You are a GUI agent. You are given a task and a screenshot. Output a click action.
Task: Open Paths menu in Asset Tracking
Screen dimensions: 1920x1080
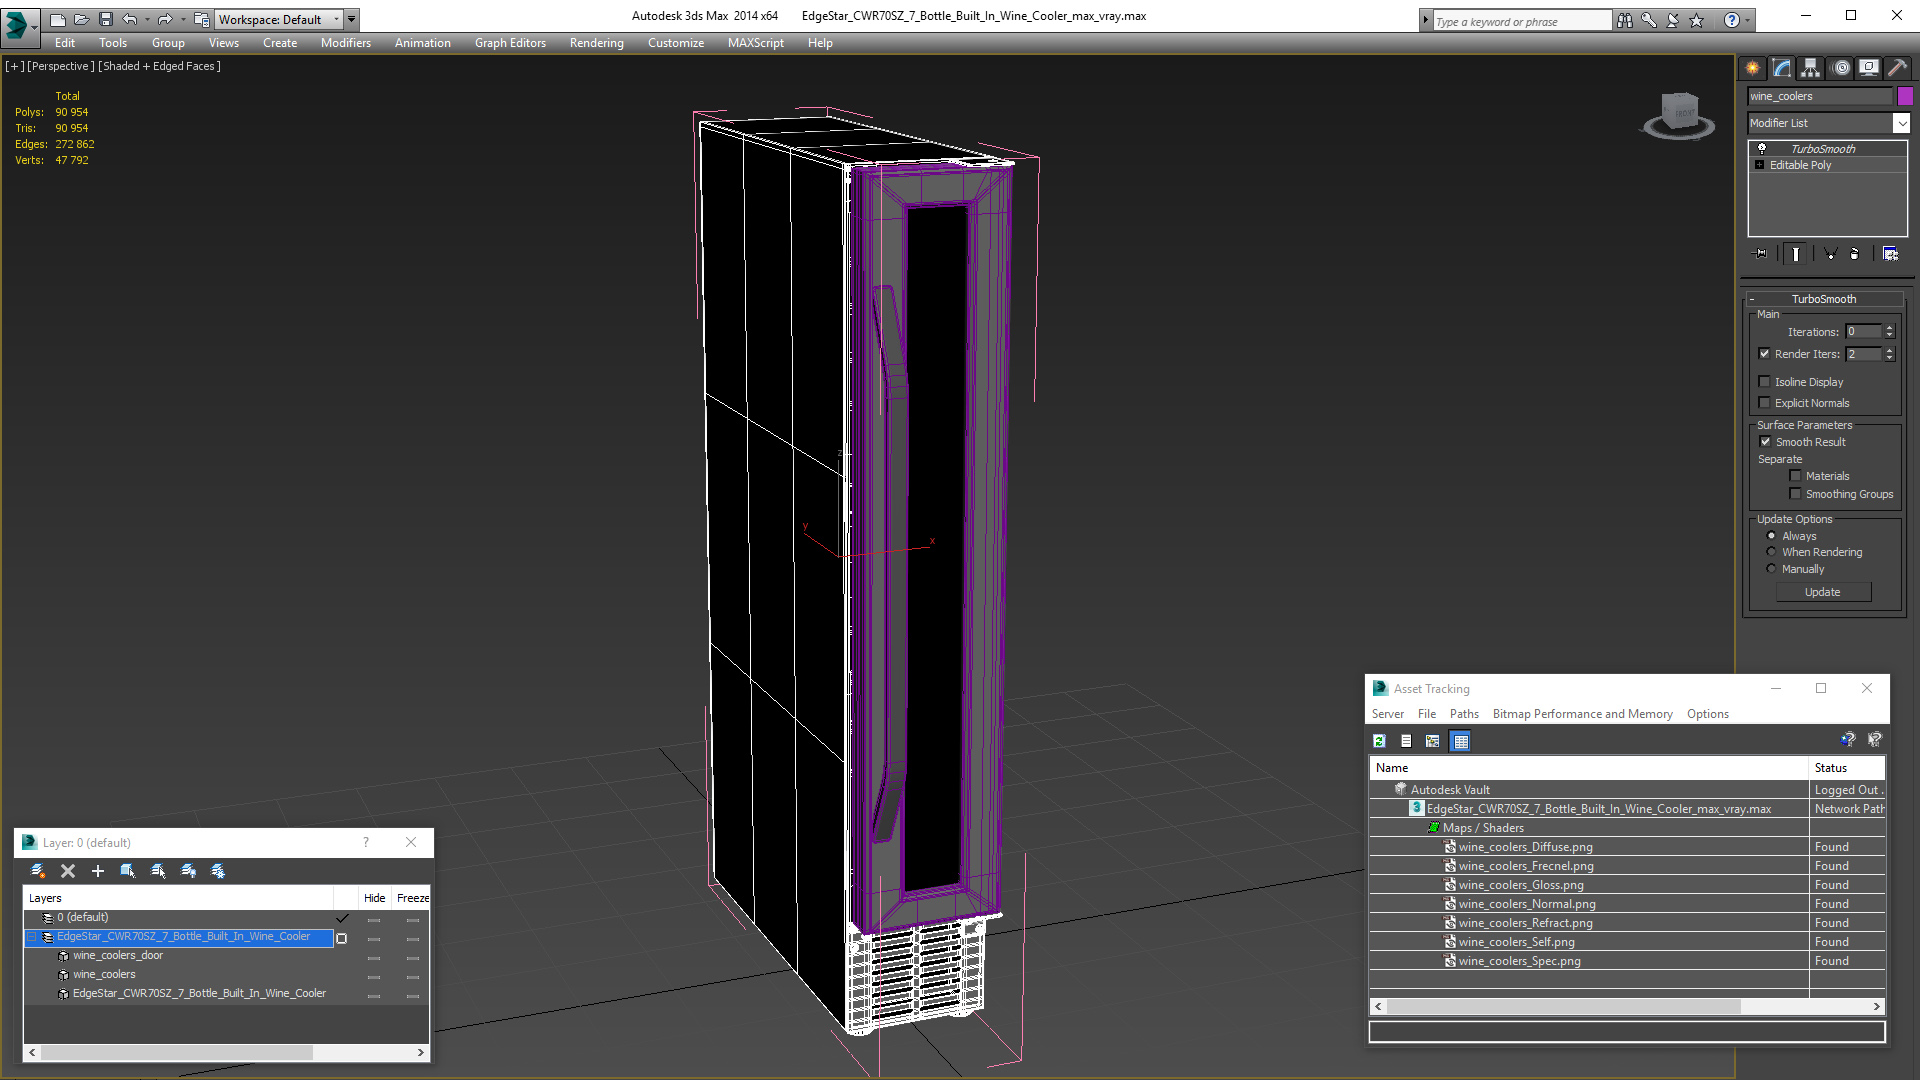tap(1463, 714)
